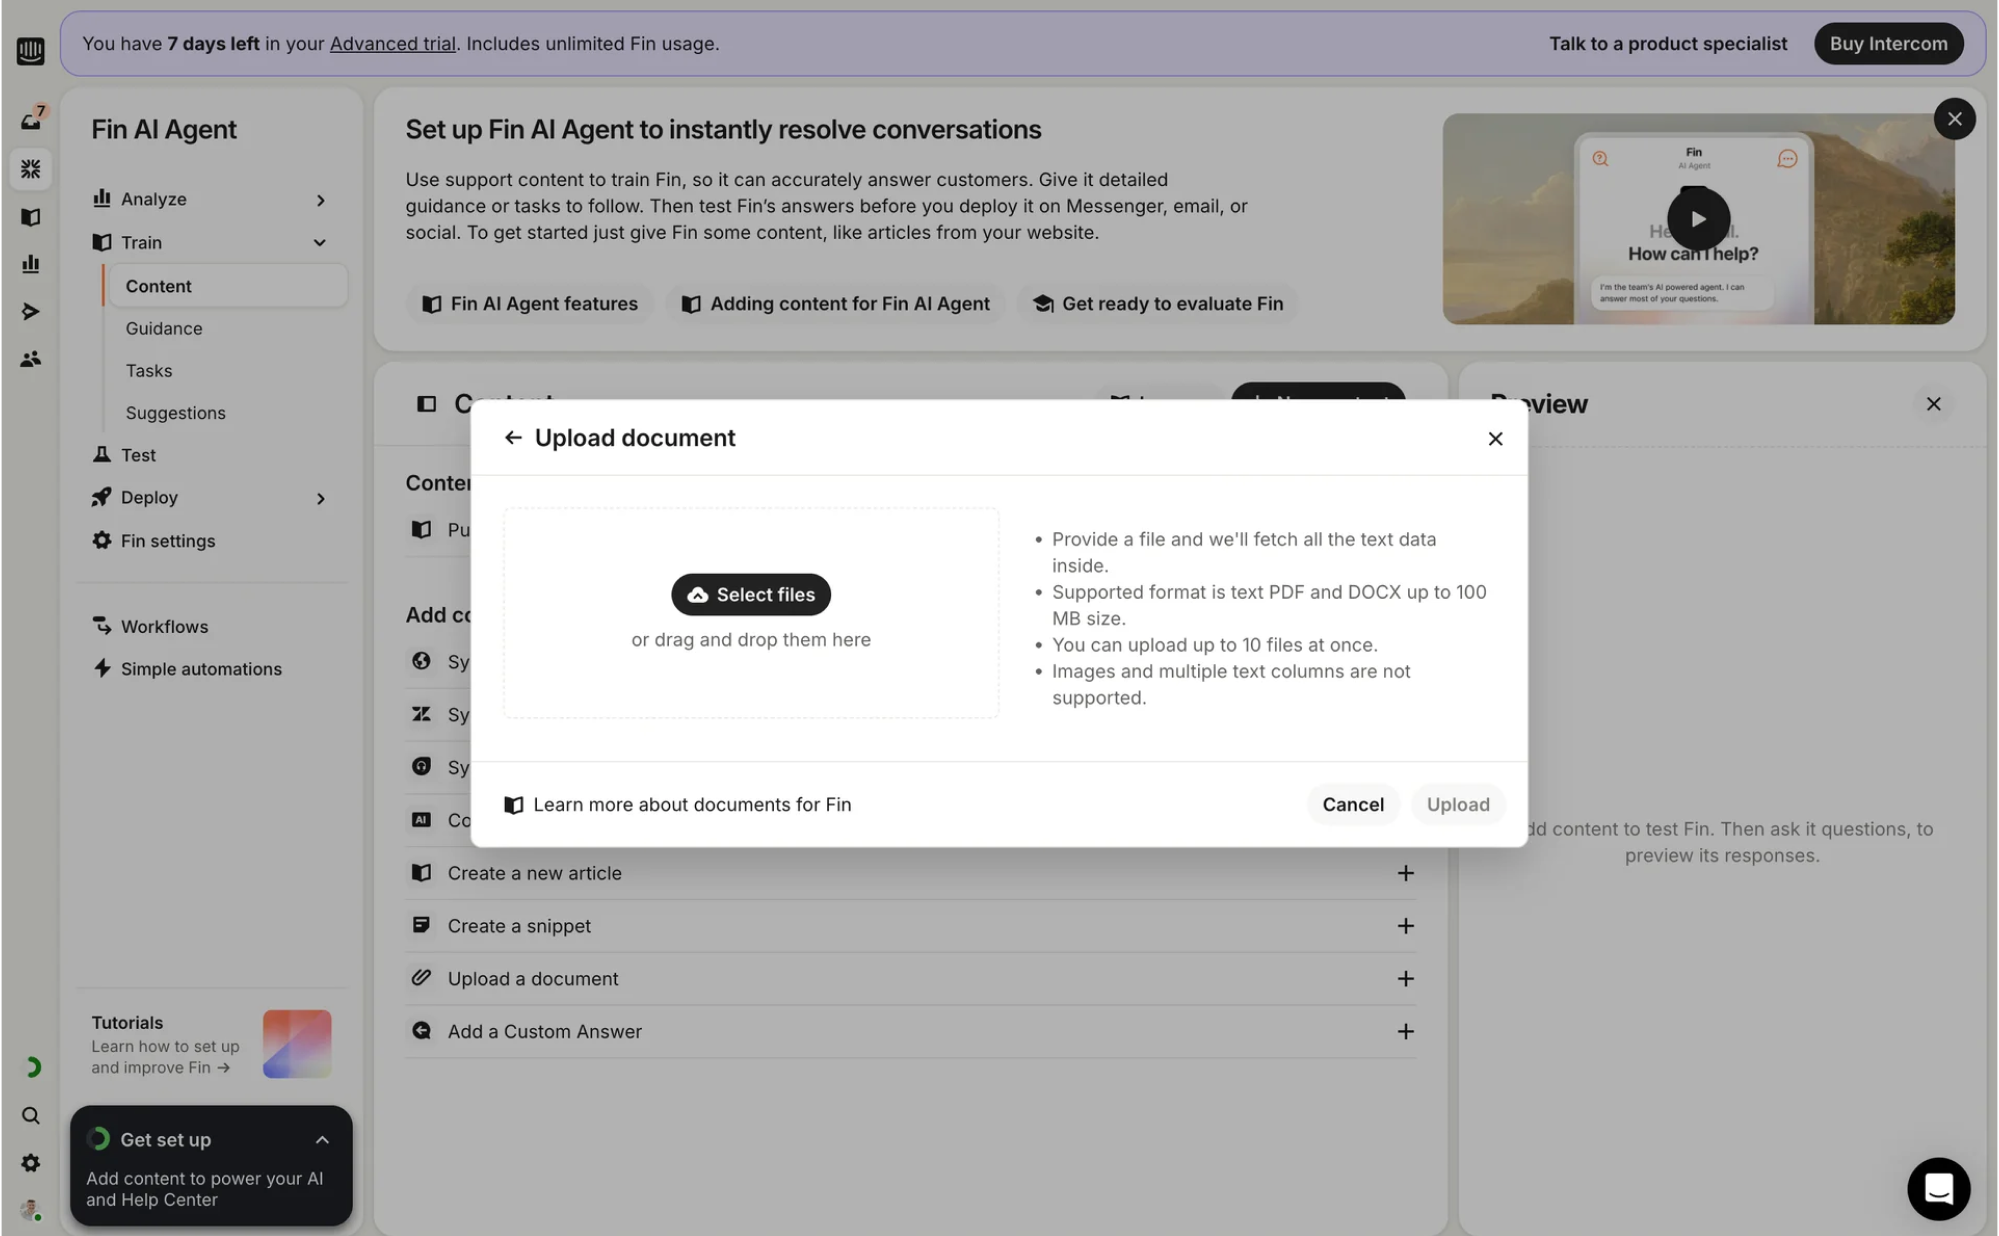Image resolution: width=1999 pixels, height=1236 pixels.
Task: Open search with the magnifier icon
Action: pos(30,1115)
